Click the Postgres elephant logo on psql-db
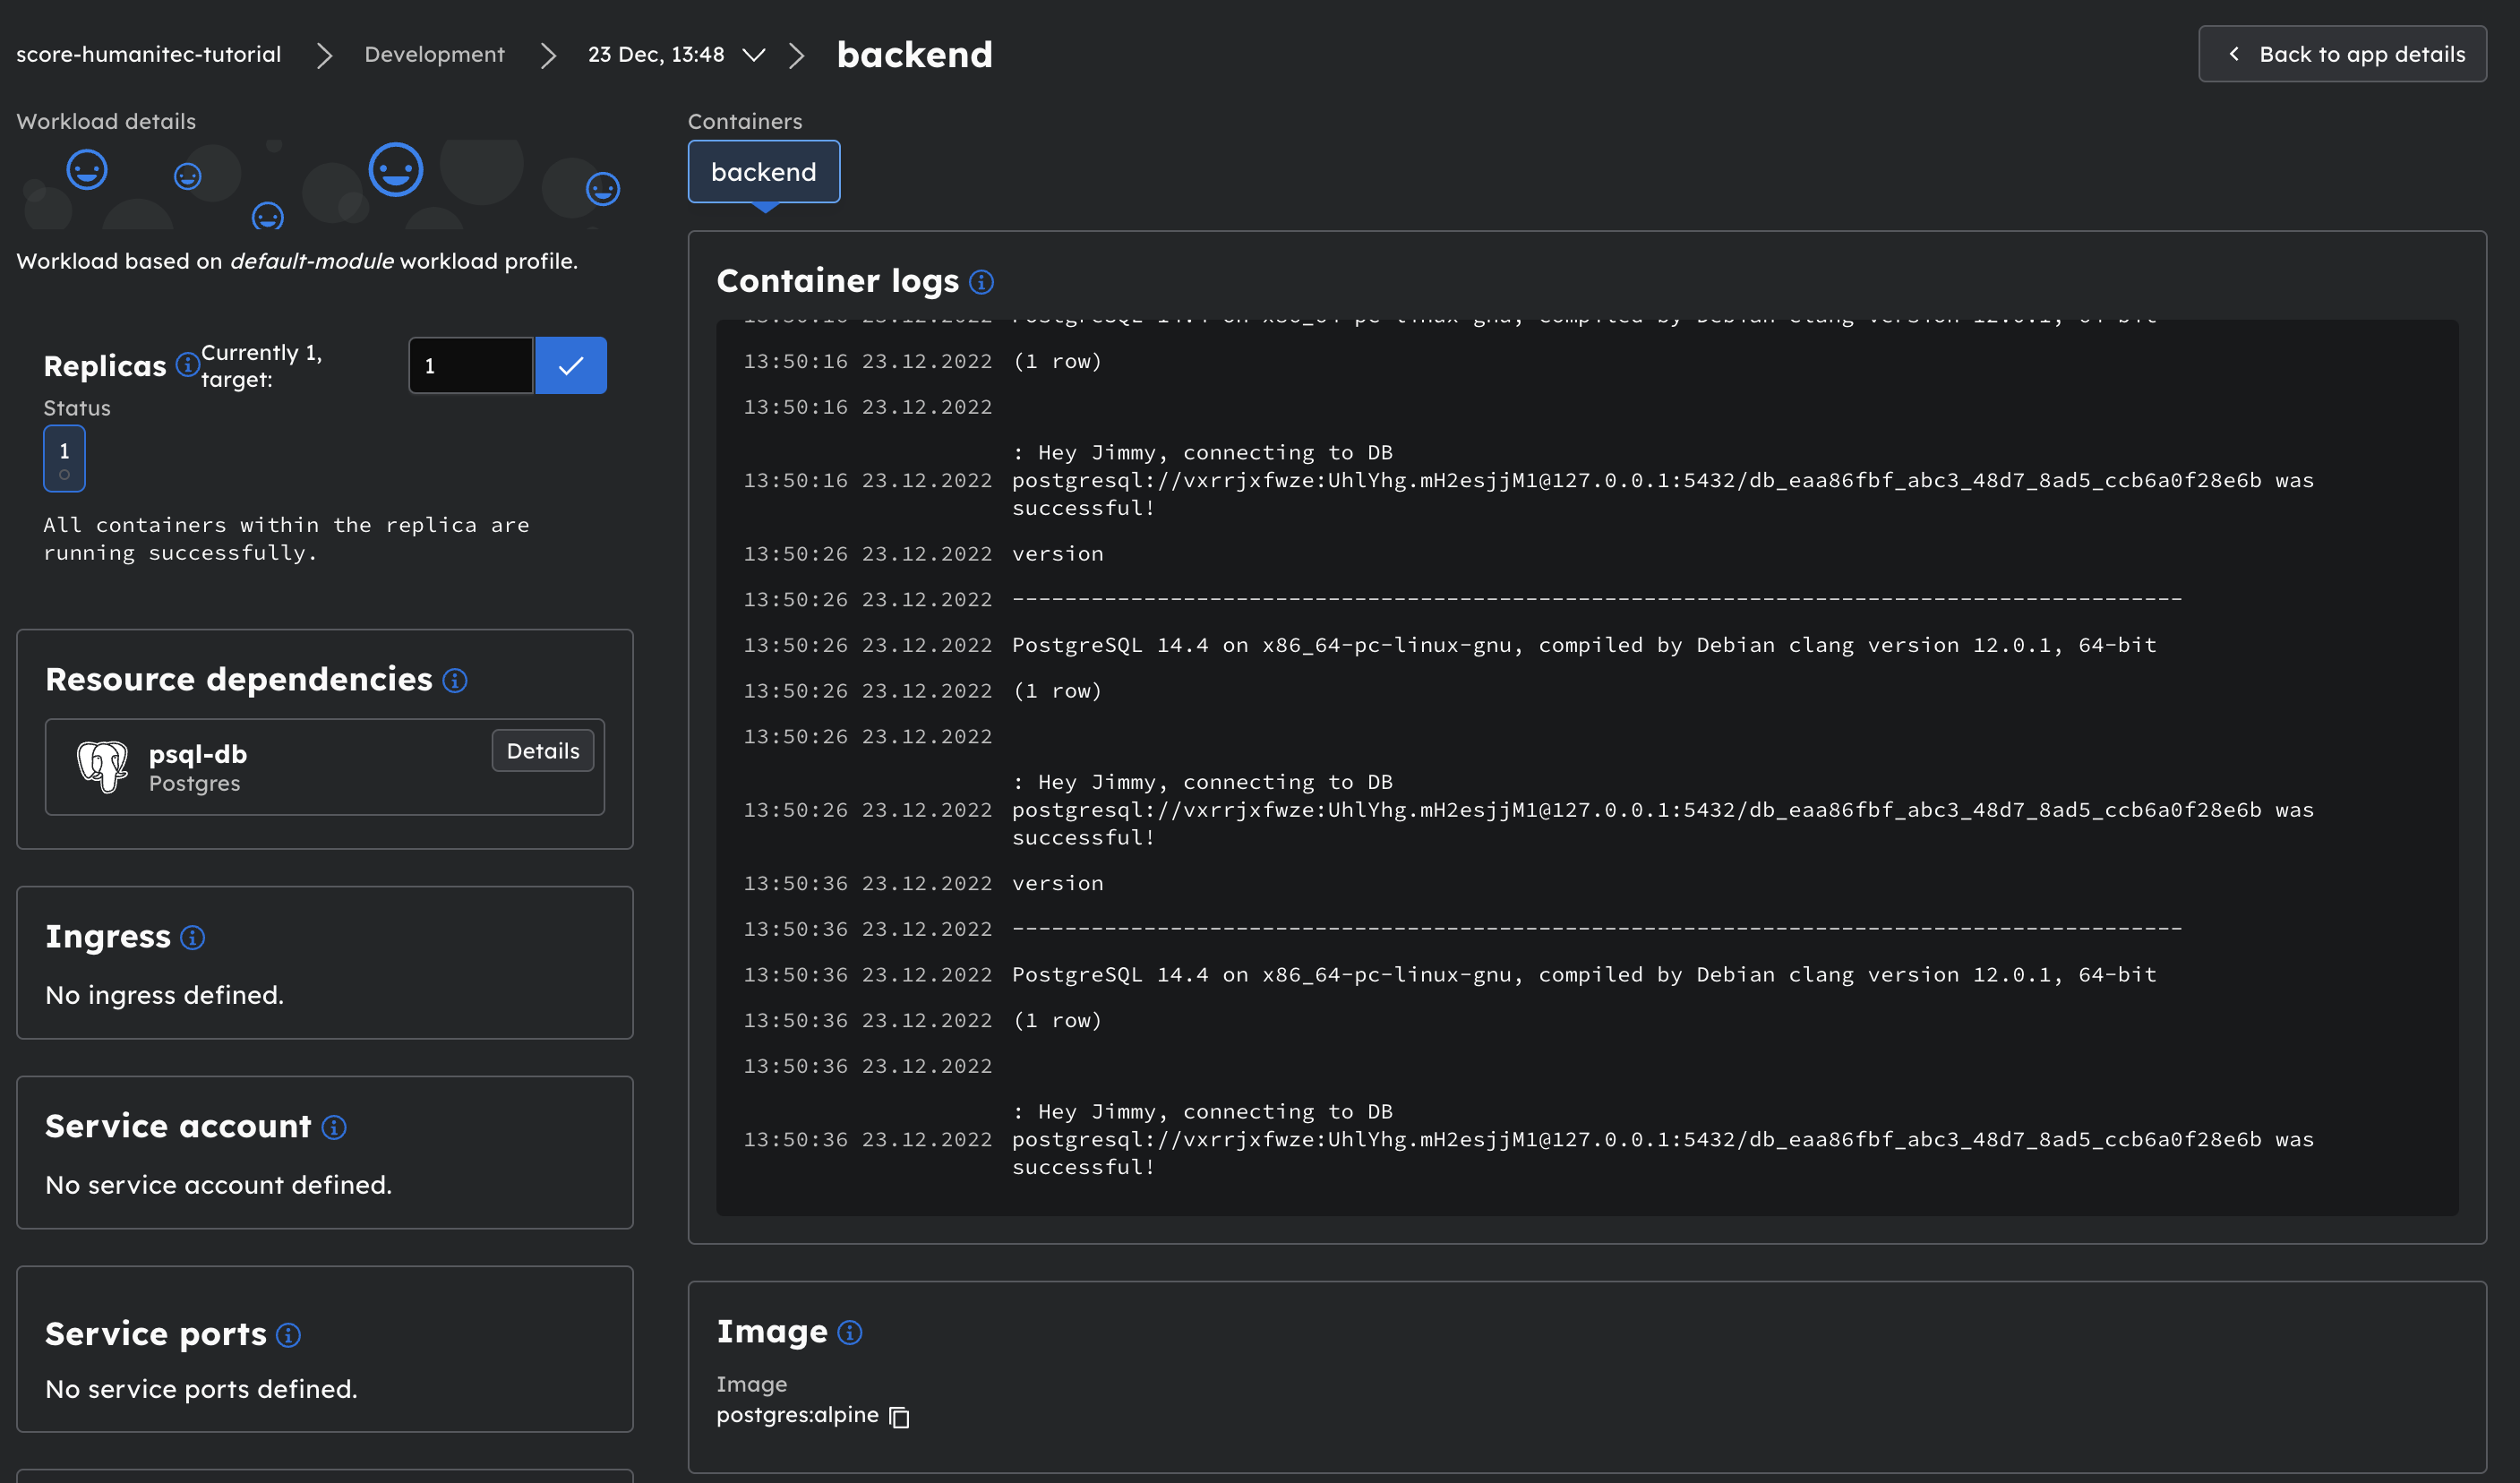Viewport: 2520px width, 1483px height. point(103,767)
